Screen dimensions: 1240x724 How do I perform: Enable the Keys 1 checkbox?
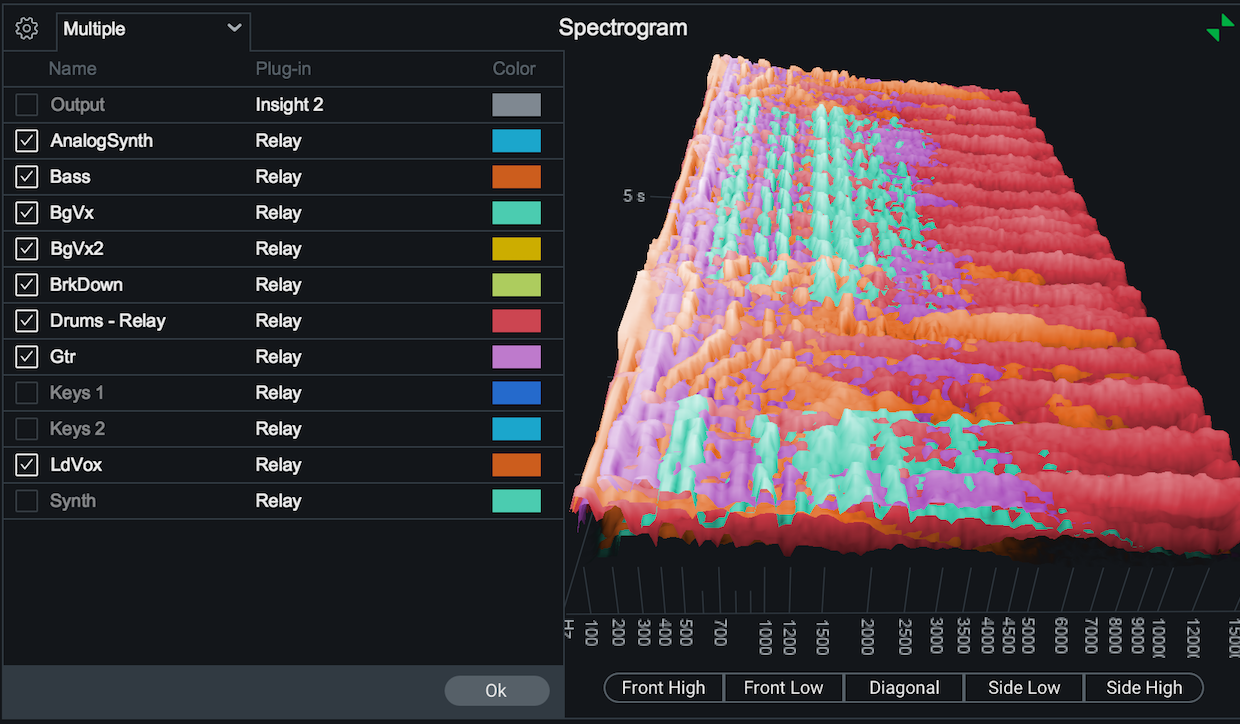(27, 393)
